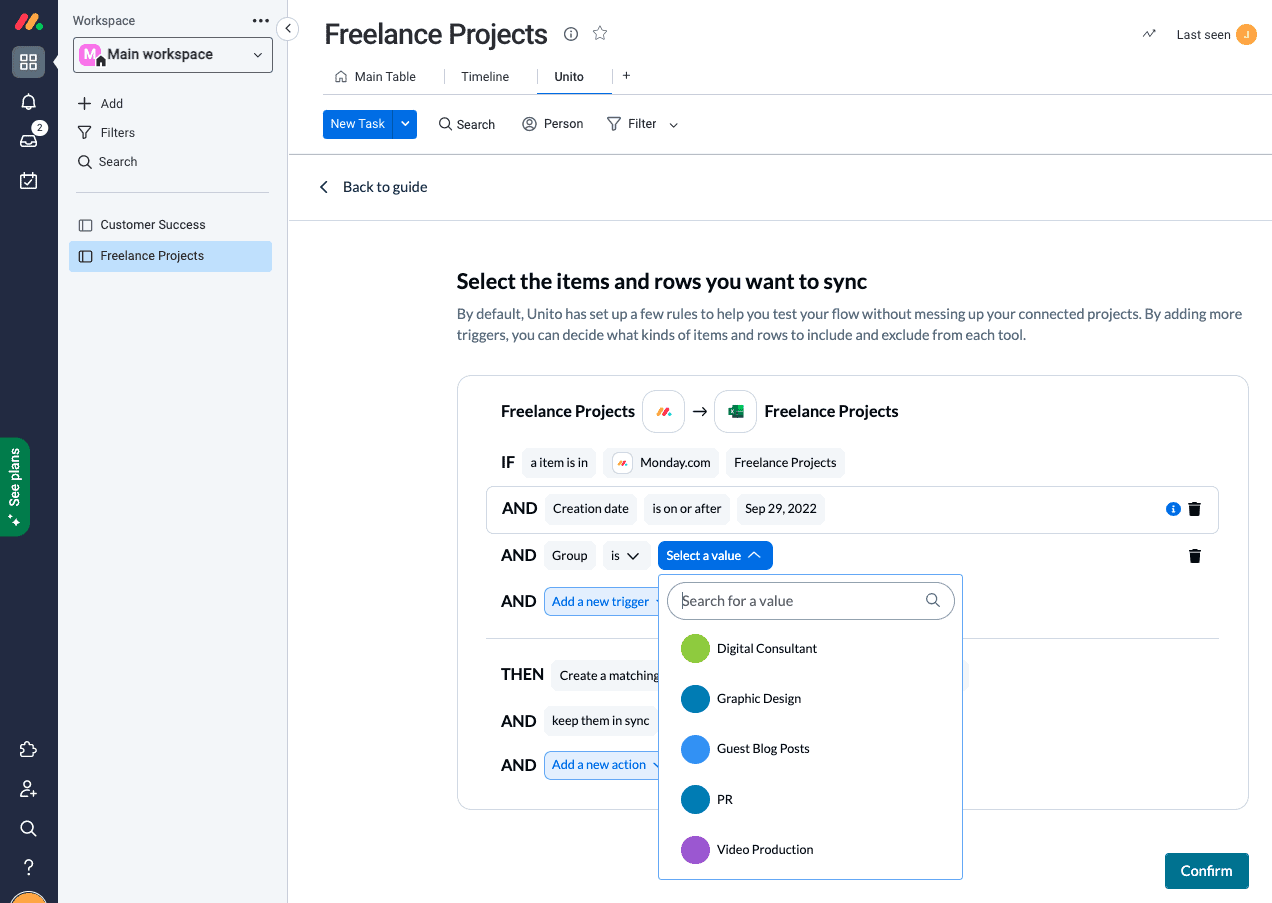This screenshot has width=1272, height=903.
Task: Select Video Production group
Action: (810, 850)
